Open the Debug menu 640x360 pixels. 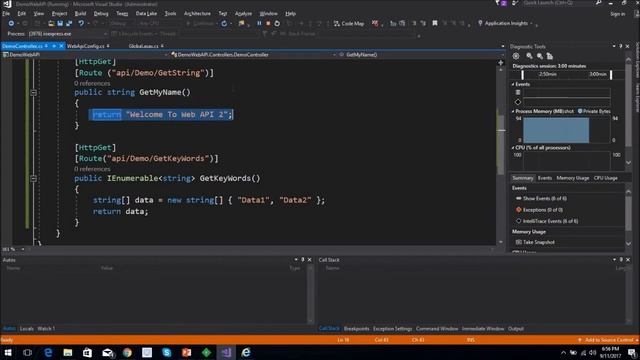coord(101,13)
